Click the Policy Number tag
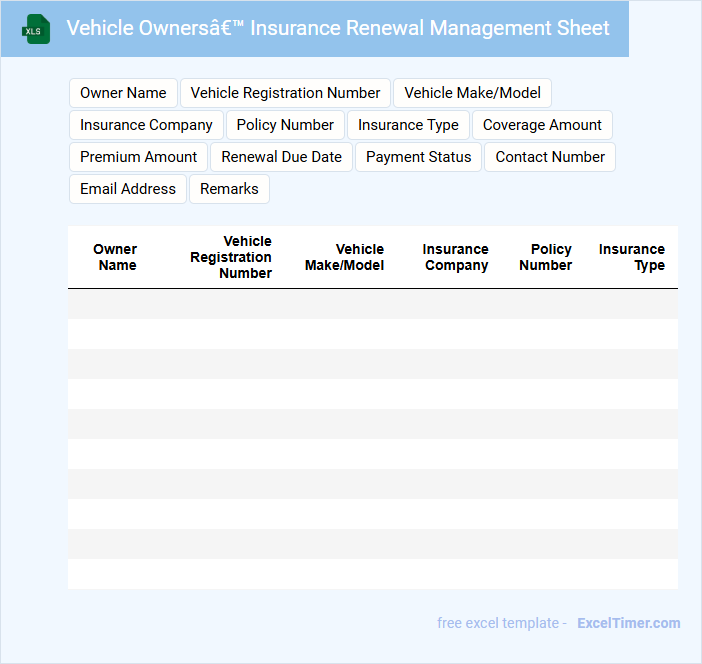 pyautogui.click(x=285, y=125)
